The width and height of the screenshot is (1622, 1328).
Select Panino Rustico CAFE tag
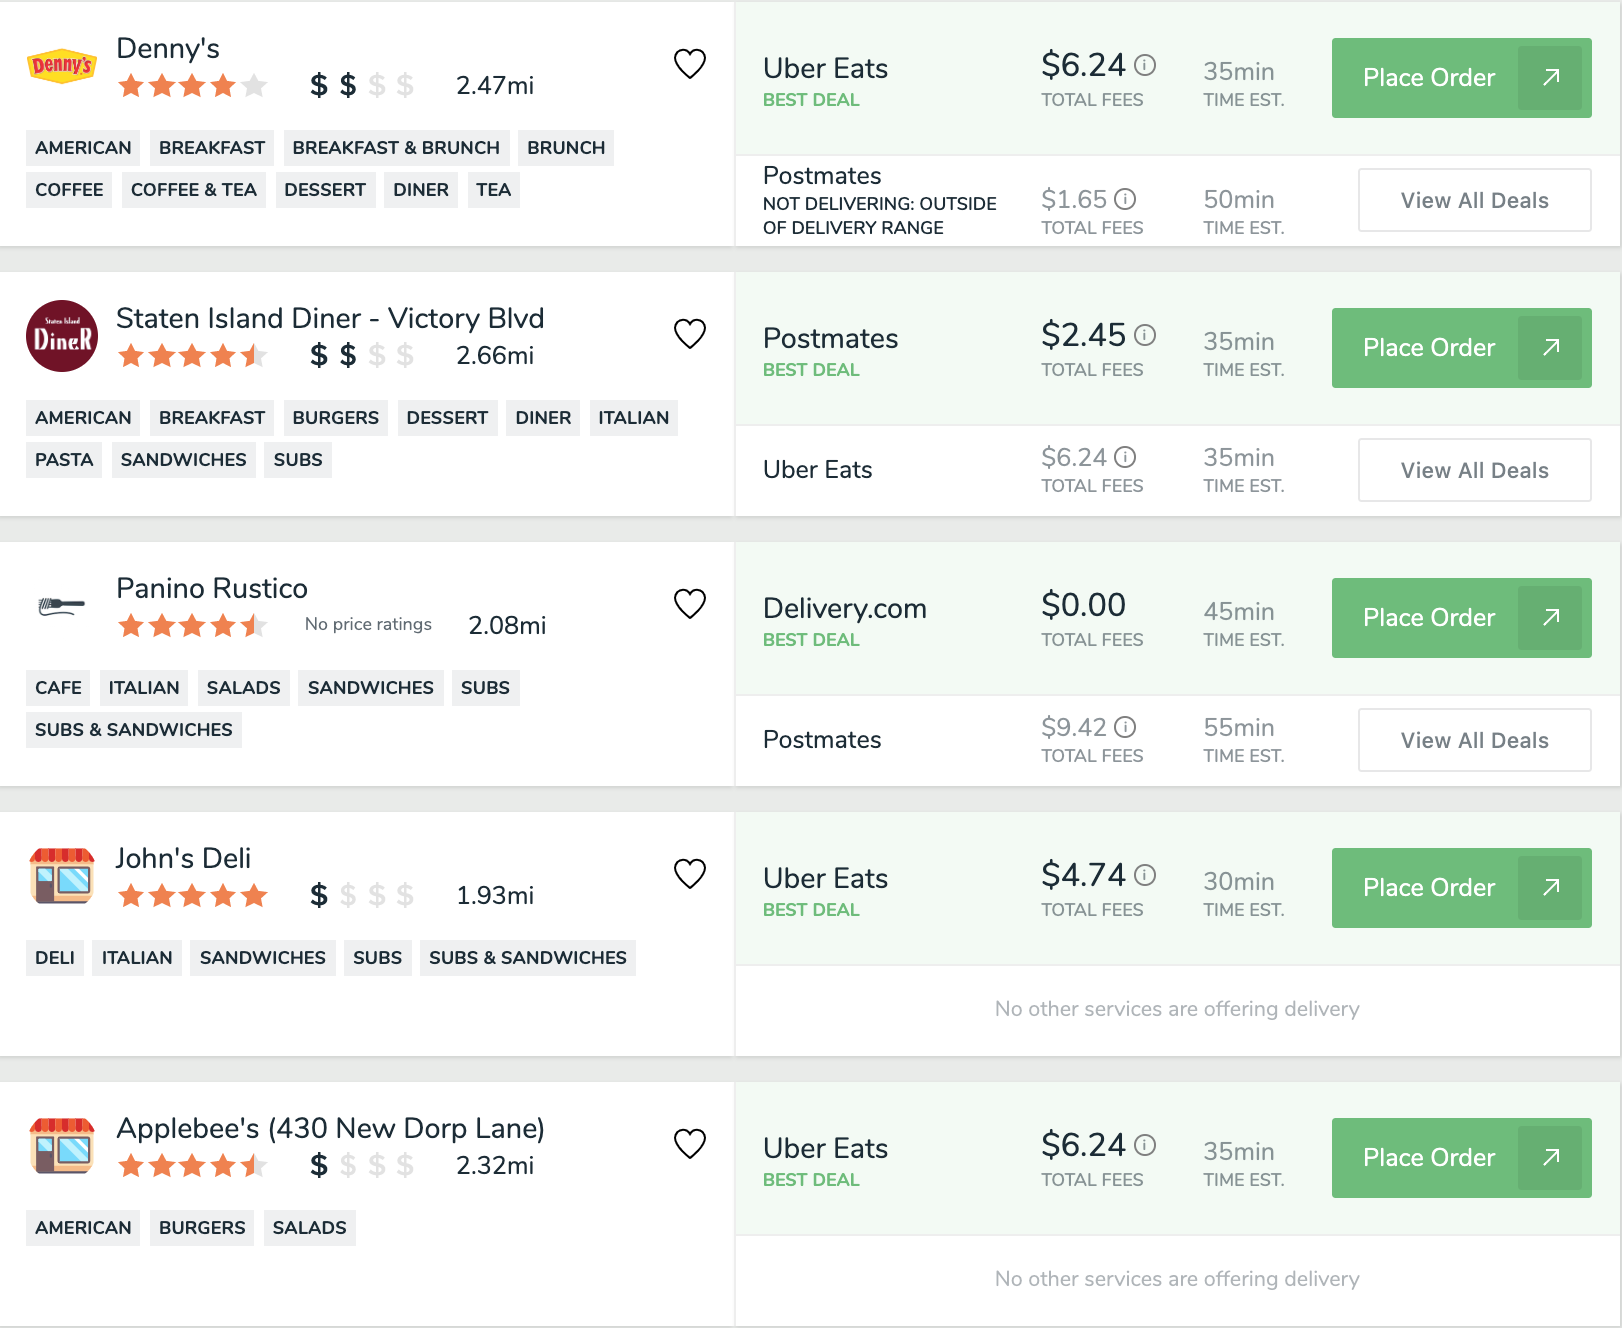coord(58,688)
